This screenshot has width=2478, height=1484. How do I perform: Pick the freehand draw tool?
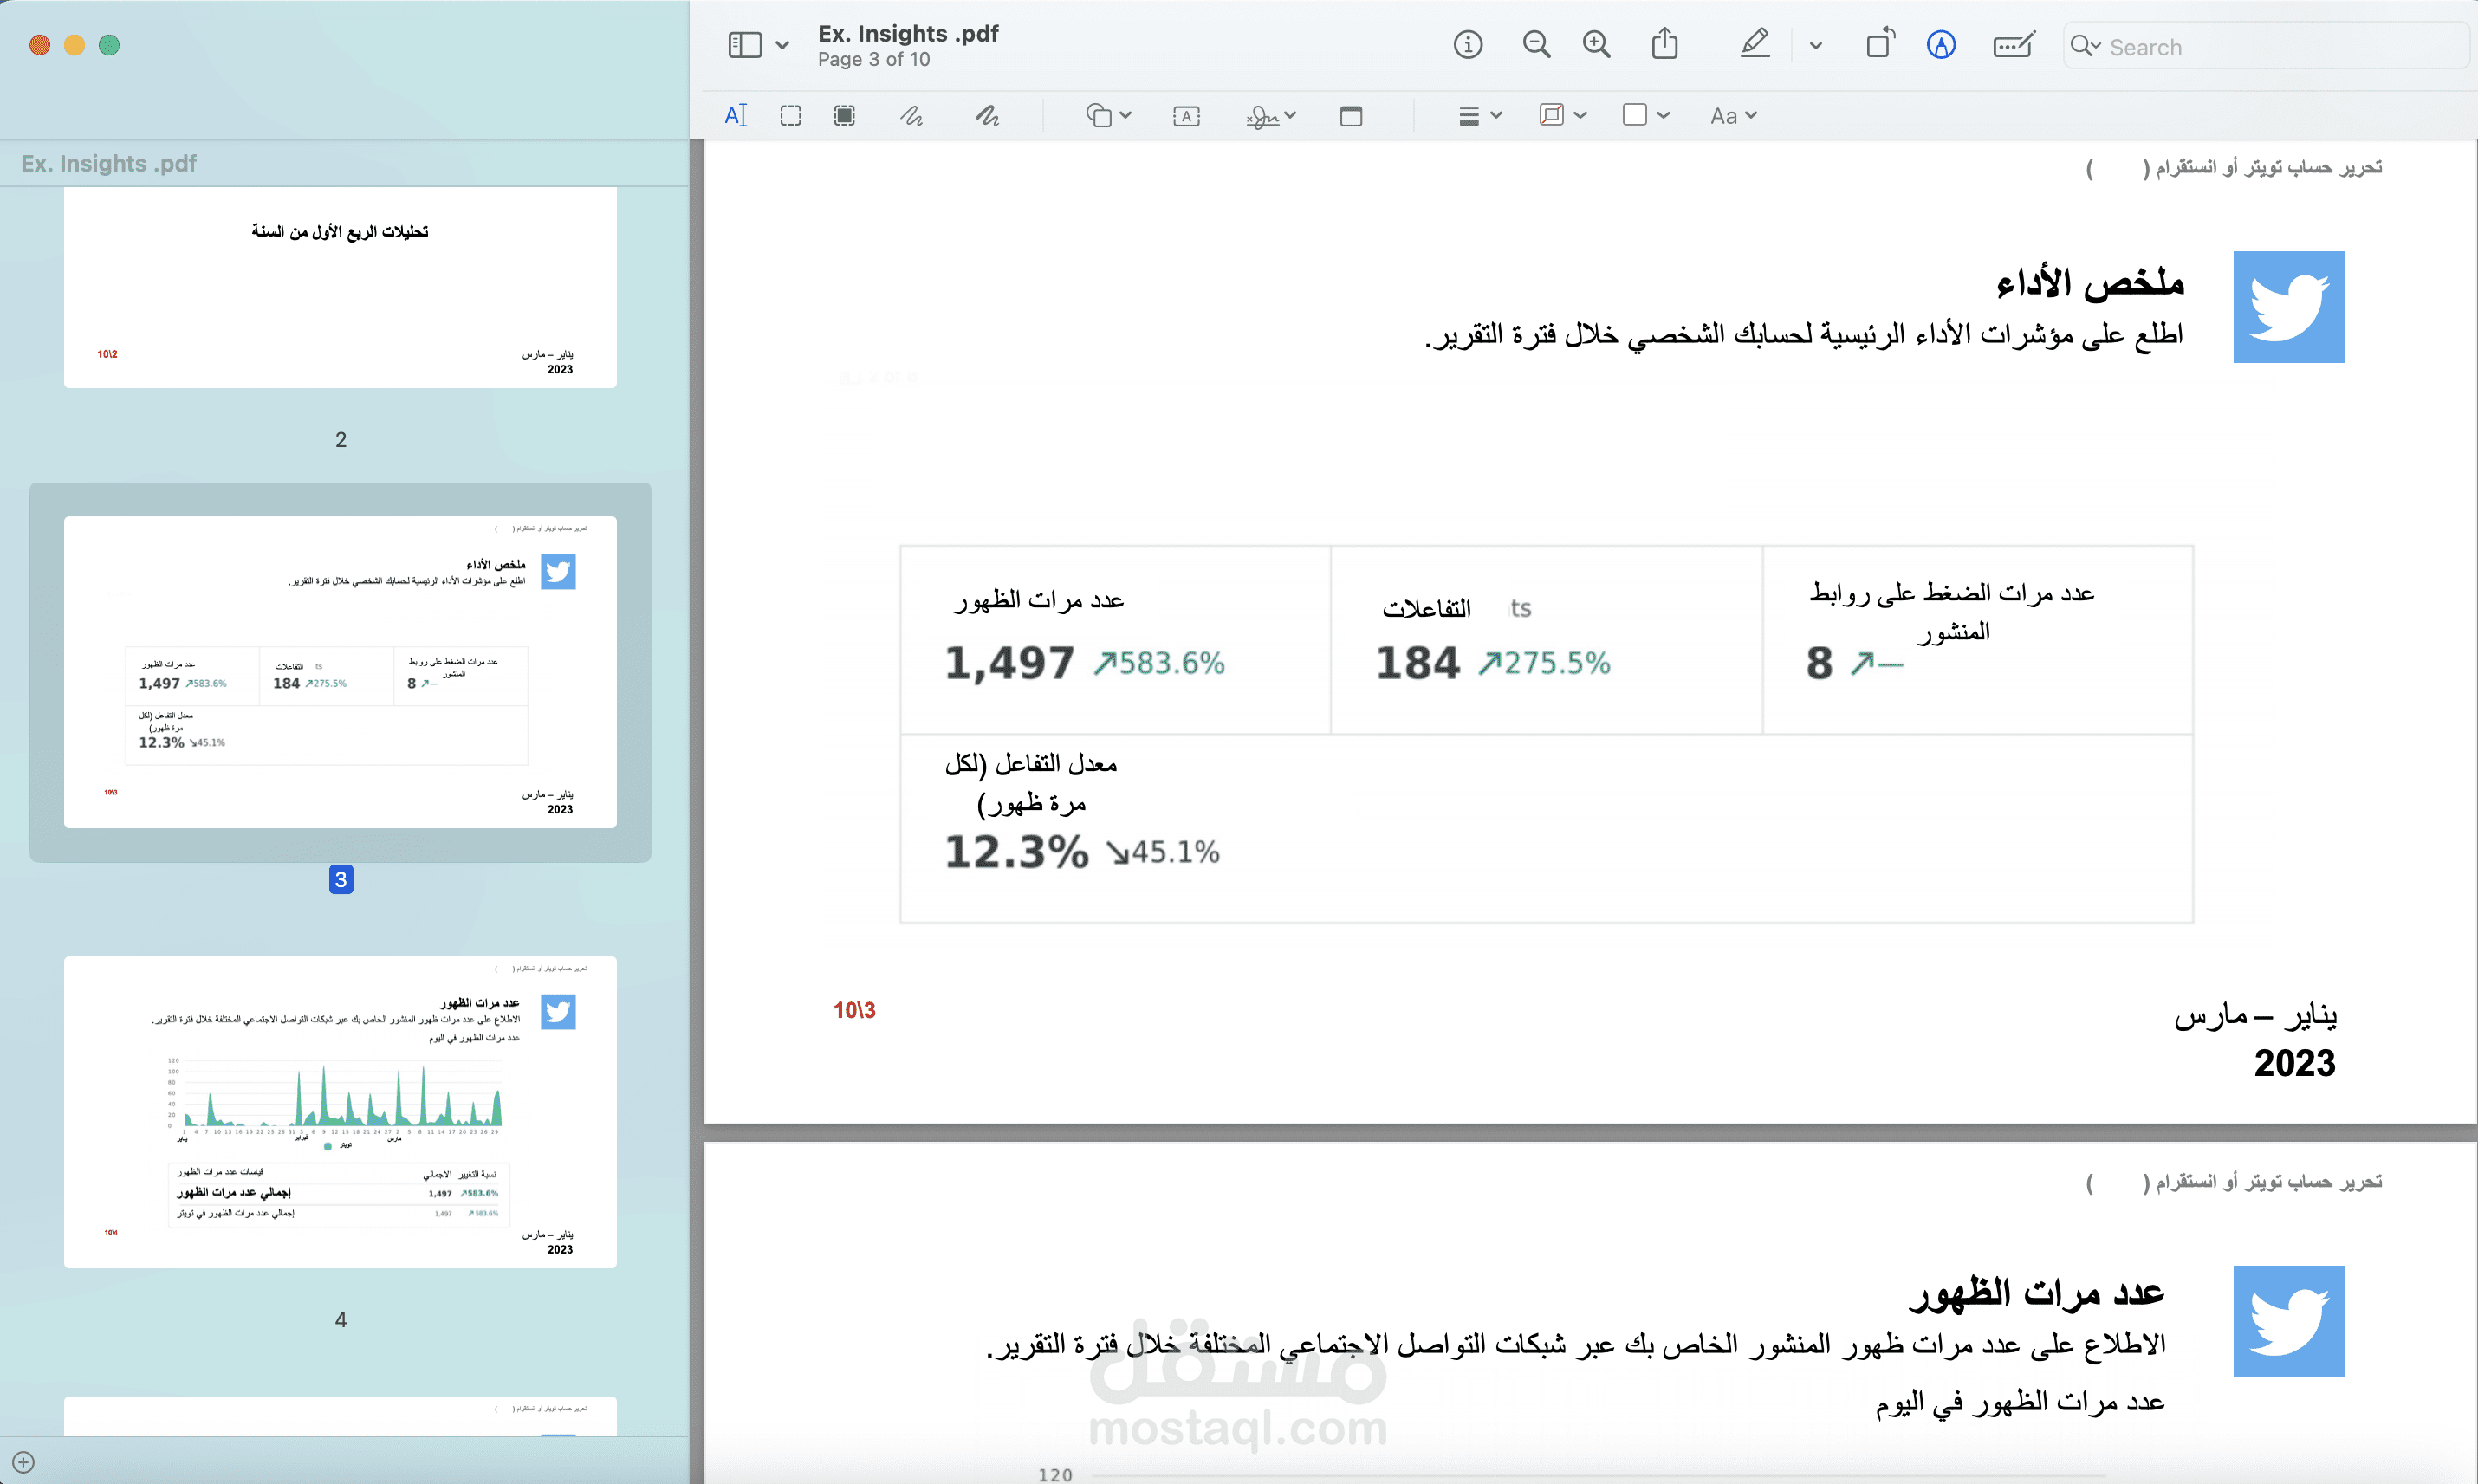pyautogui.click(x=986, y=115)
